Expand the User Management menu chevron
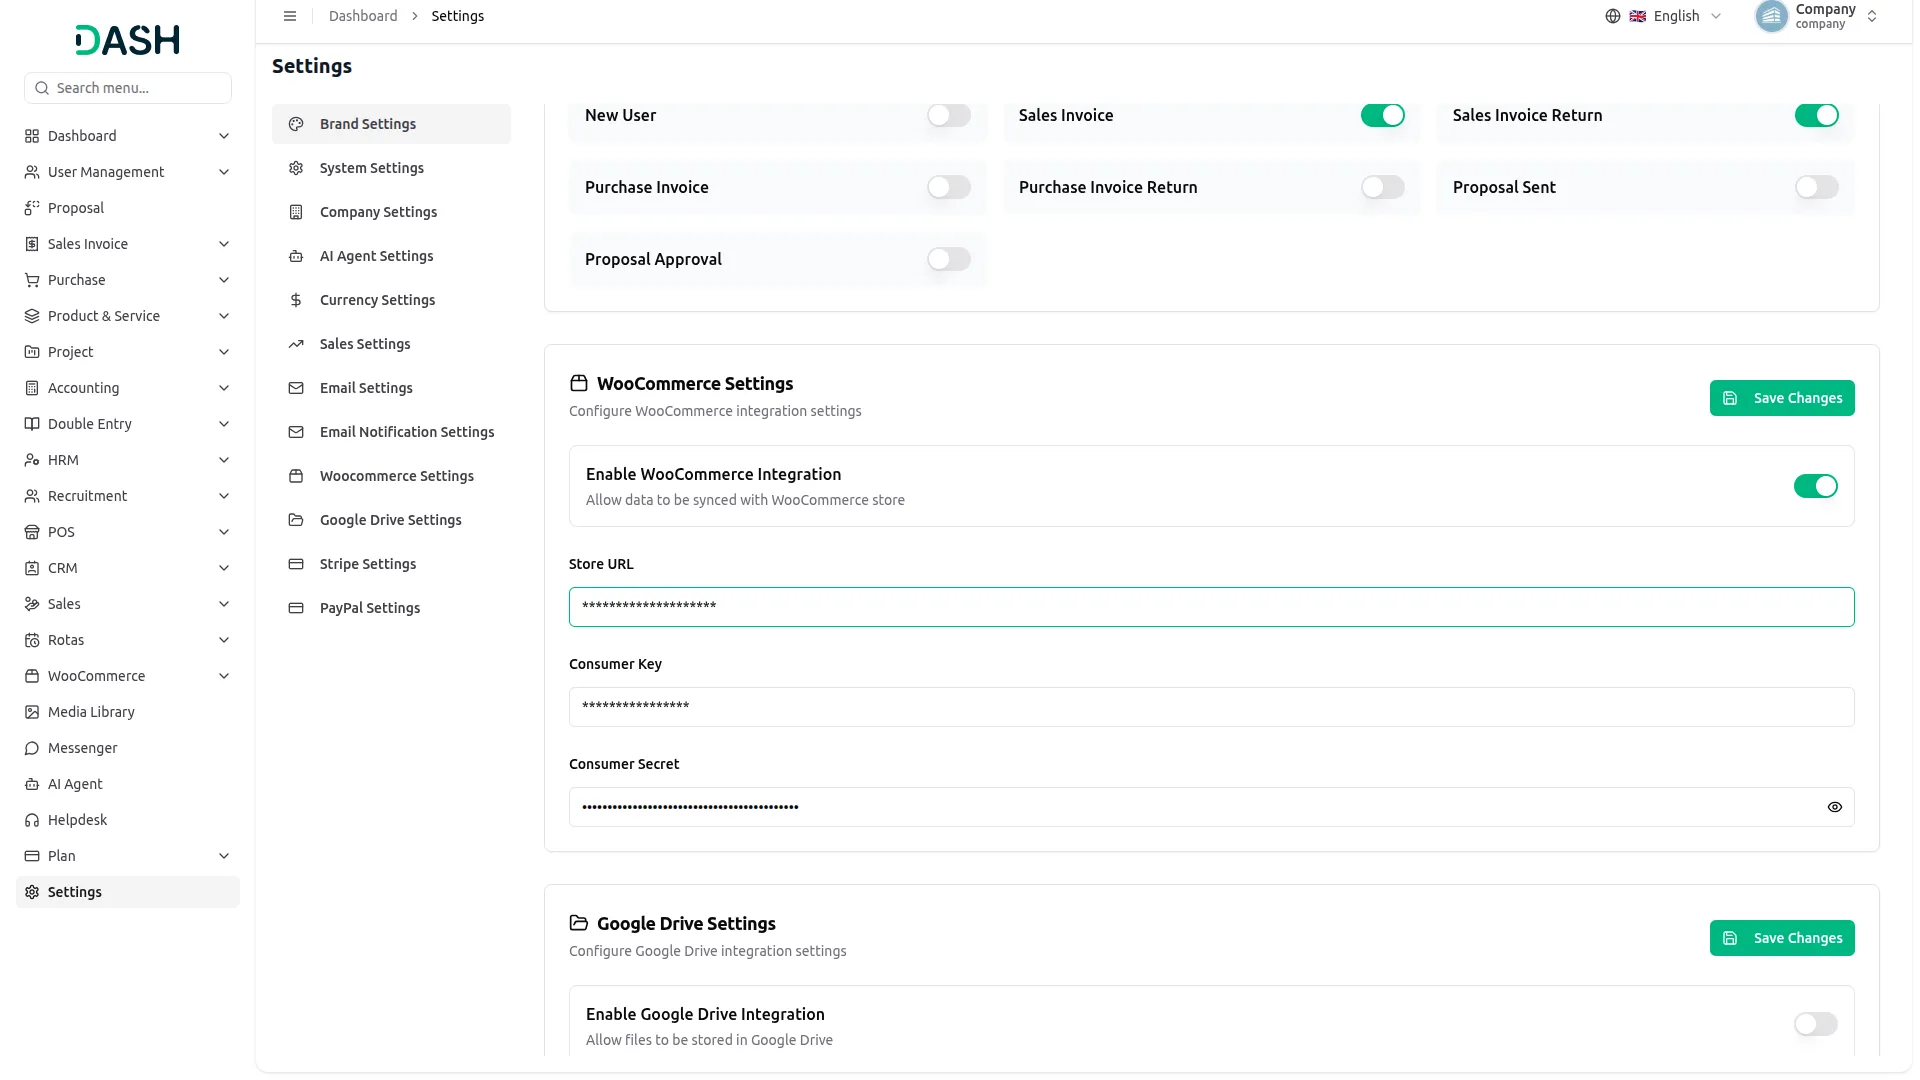1920x1080 pixels. pos(224,172)
